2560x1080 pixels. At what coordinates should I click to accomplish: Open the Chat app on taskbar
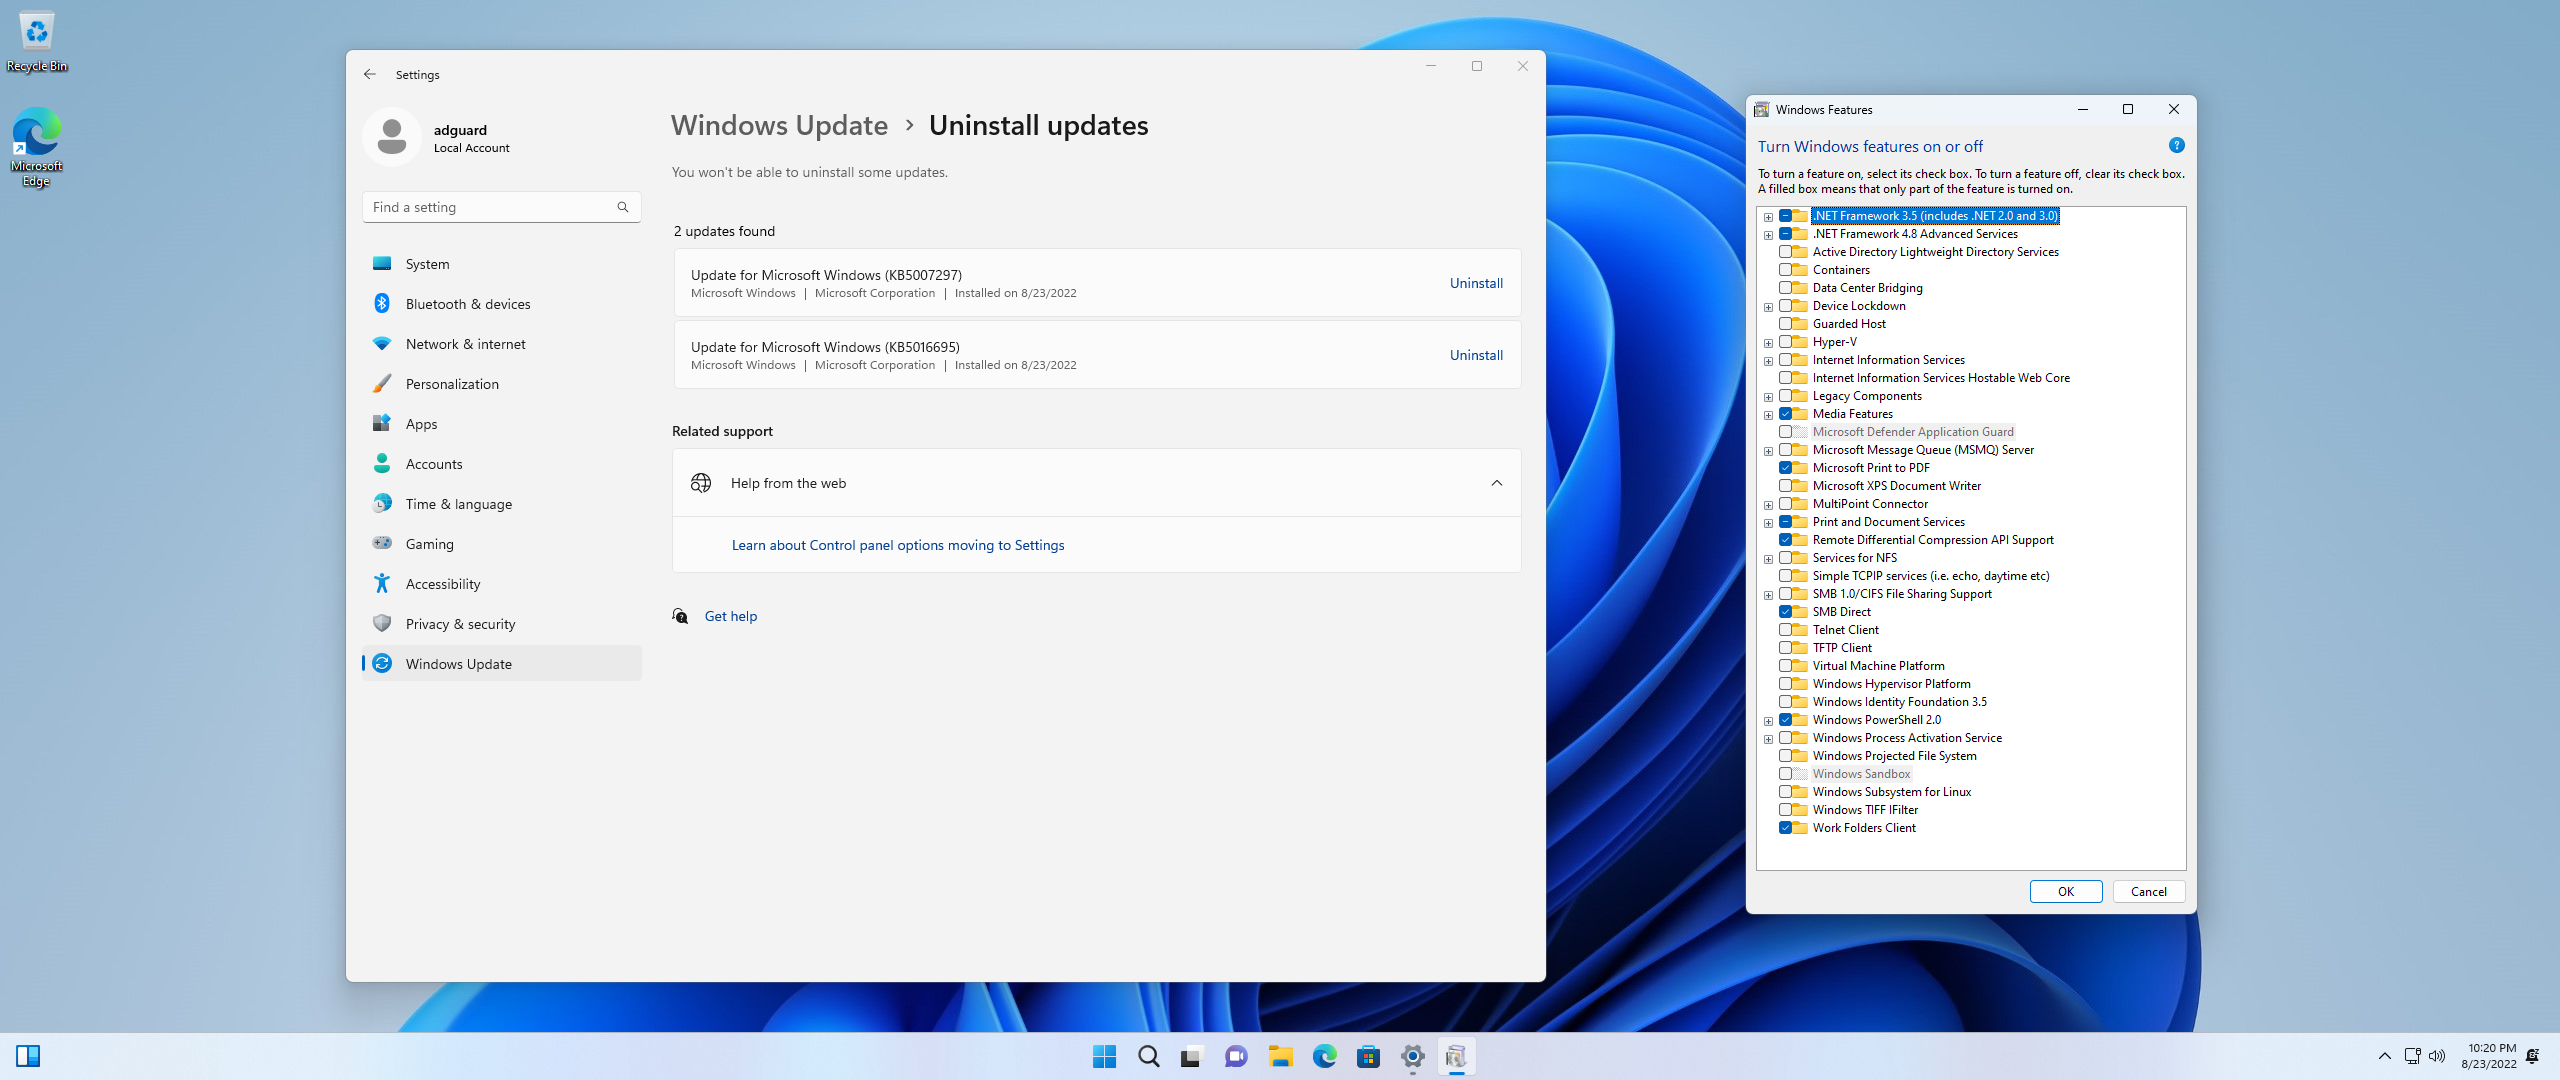1236,1056
